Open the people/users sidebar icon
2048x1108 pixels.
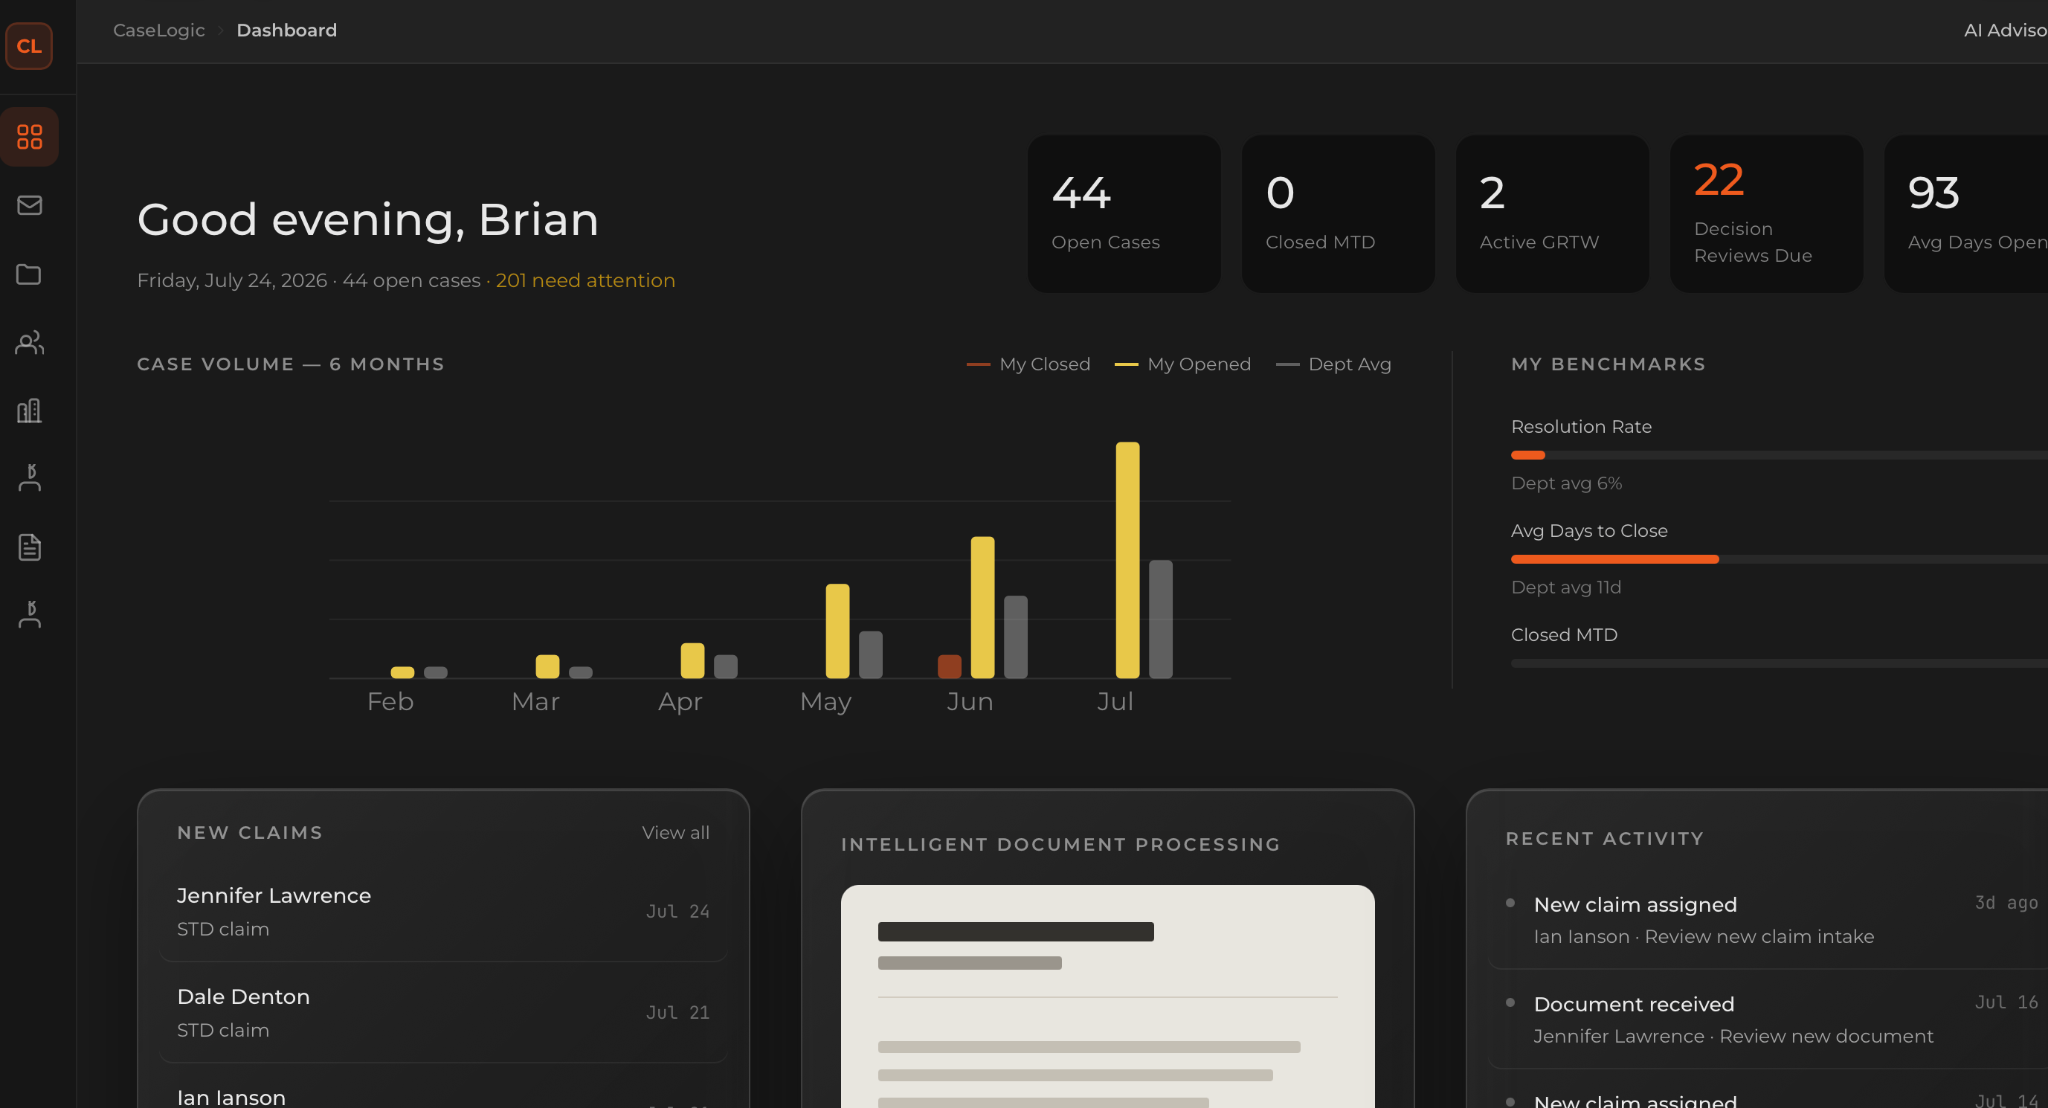coord(29,342)
